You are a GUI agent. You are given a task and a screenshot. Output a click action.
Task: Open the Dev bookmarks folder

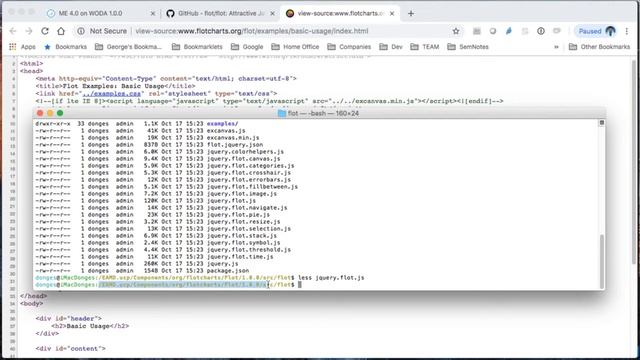(x=391, y=47)
